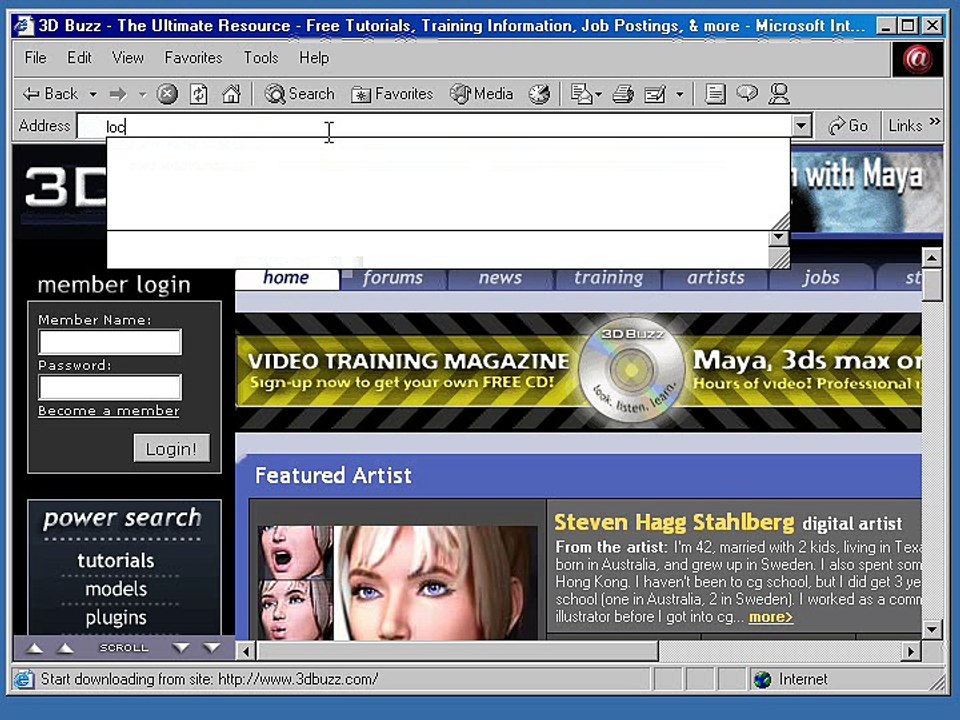
Task: Click the autocomplete list down scroll arrow
Action: [779, 237]
